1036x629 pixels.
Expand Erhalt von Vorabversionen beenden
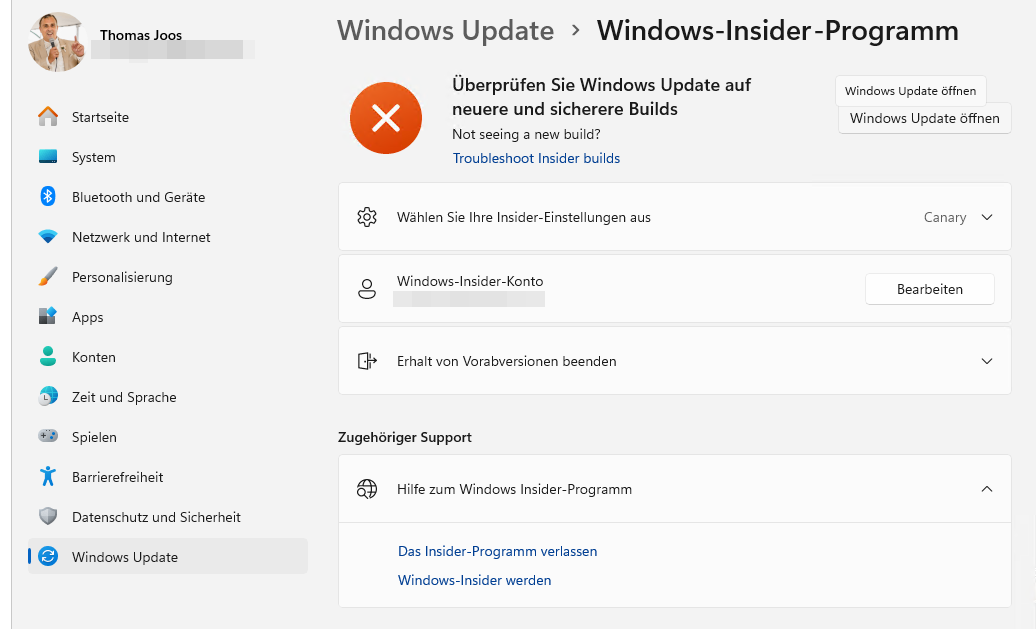coord(986,361)
